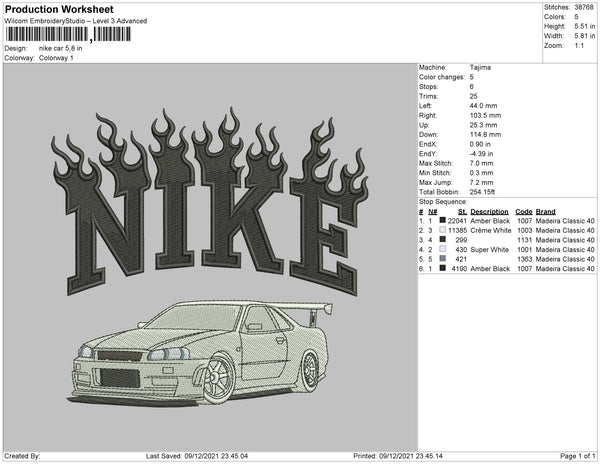Viewport: 600px width, 464px height.
Task: Click the EndY value '-4.39 in'
Action: 481,154
